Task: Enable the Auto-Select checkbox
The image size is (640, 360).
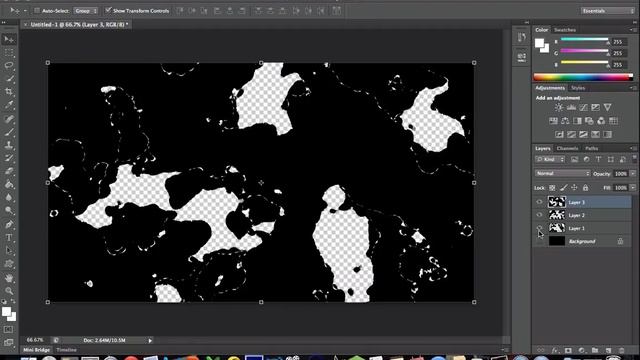Action: point(37,11)
